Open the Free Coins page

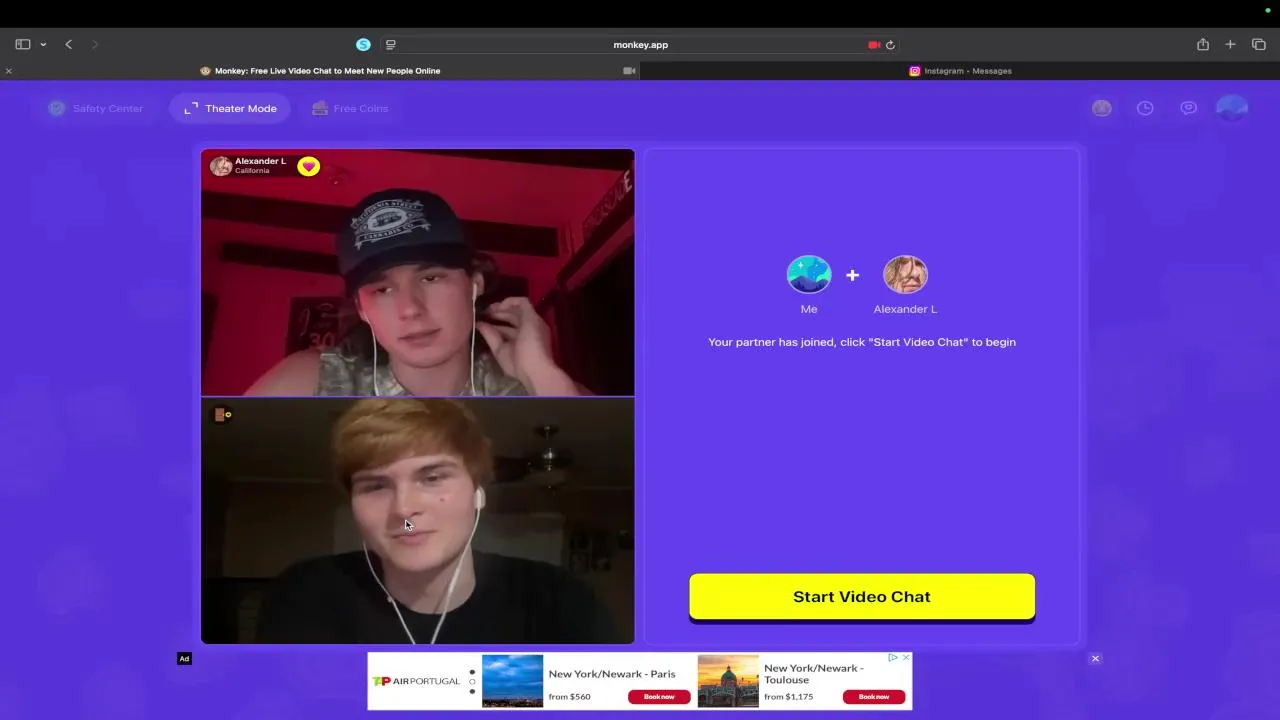349,108
